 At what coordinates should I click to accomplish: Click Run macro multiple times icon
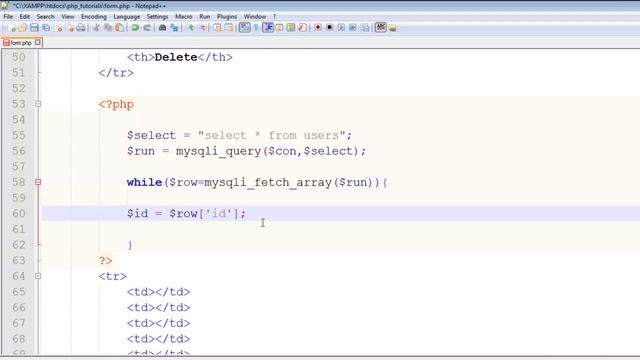pyautogui.click(x=353, y=28)
